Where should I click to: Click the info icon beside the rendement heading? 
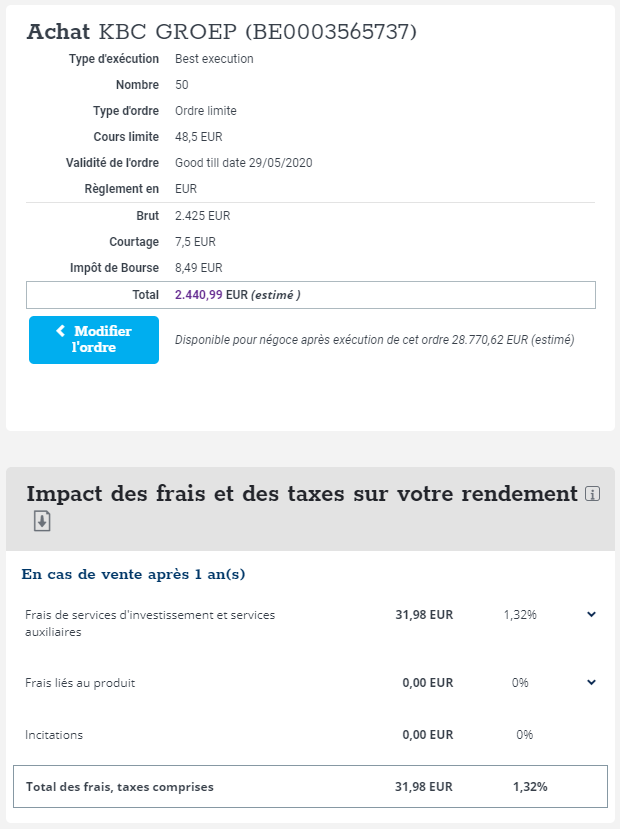592,494
